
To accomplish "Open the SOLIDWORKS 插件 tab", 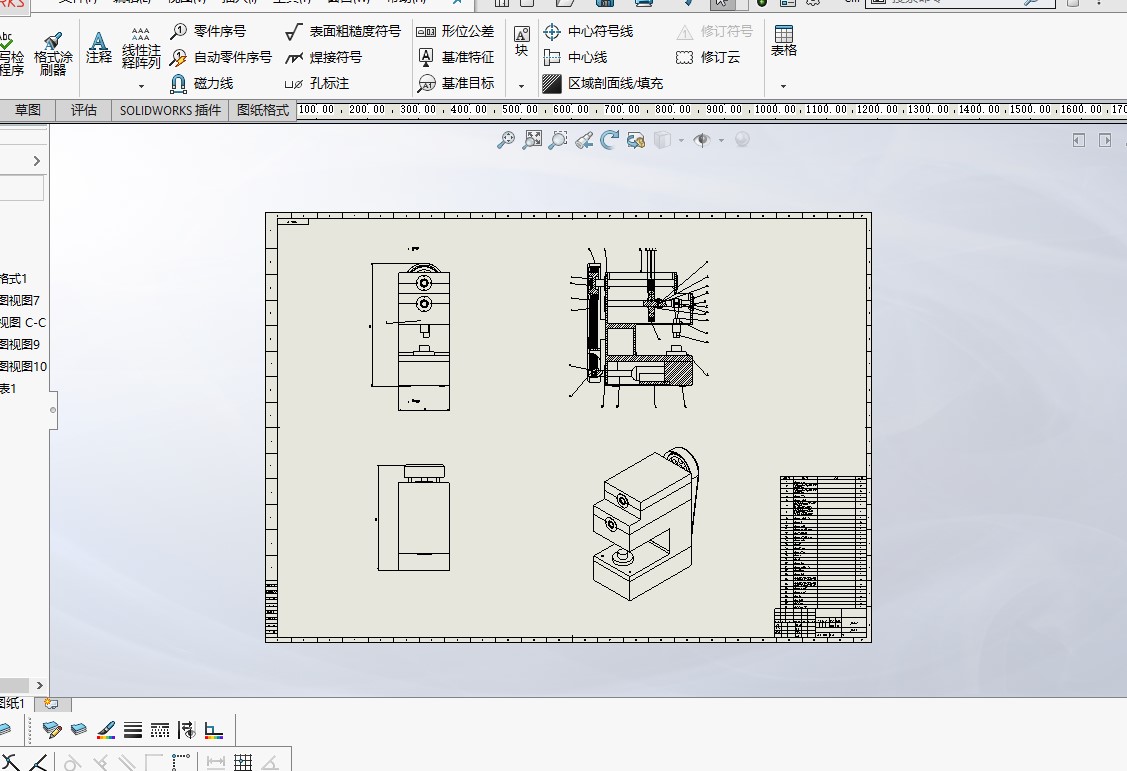I will click(x=170, y=110).
